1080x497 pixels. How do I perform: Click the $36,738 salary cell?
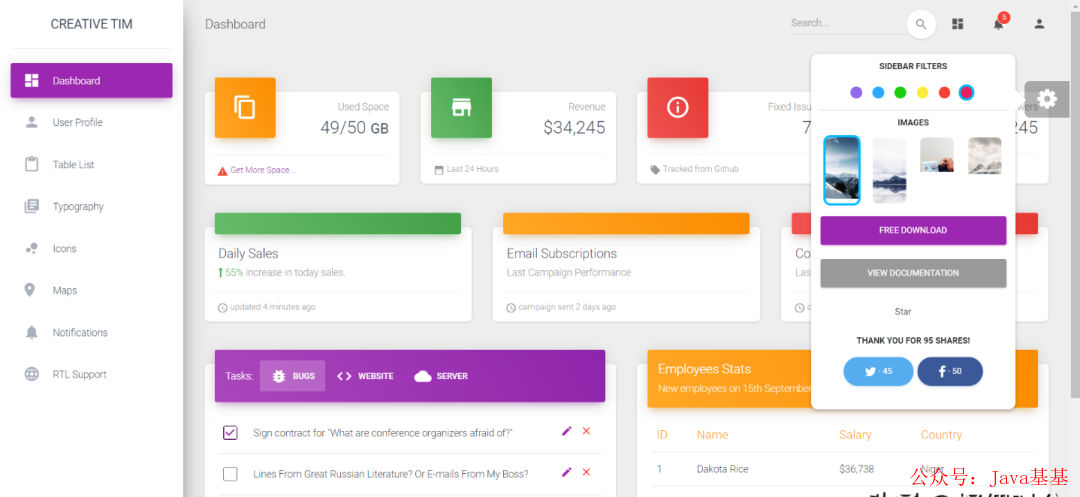point(856,469)
